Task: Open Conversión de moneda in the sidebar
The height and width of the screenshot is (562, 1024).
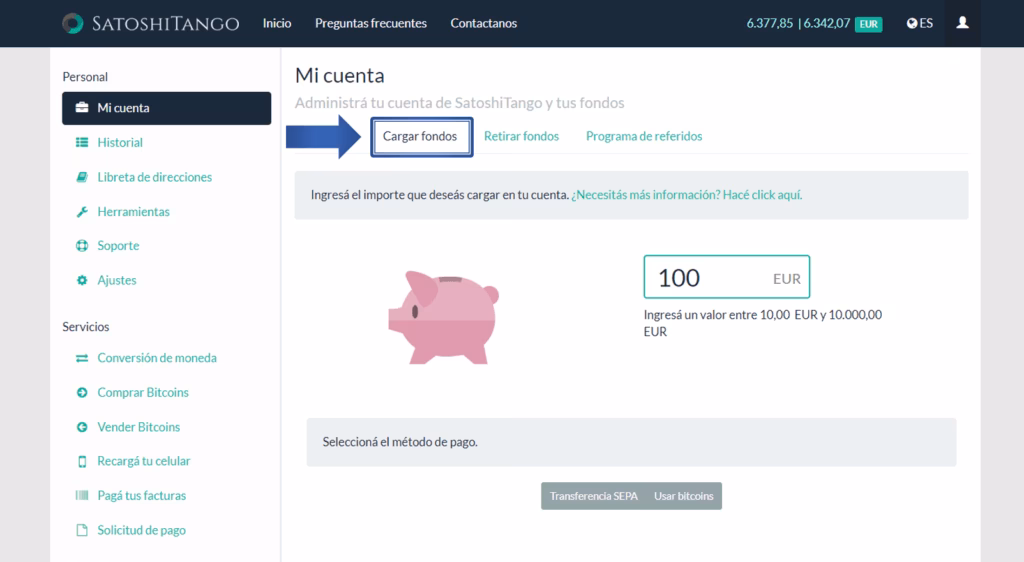Action: pos(157,358)
